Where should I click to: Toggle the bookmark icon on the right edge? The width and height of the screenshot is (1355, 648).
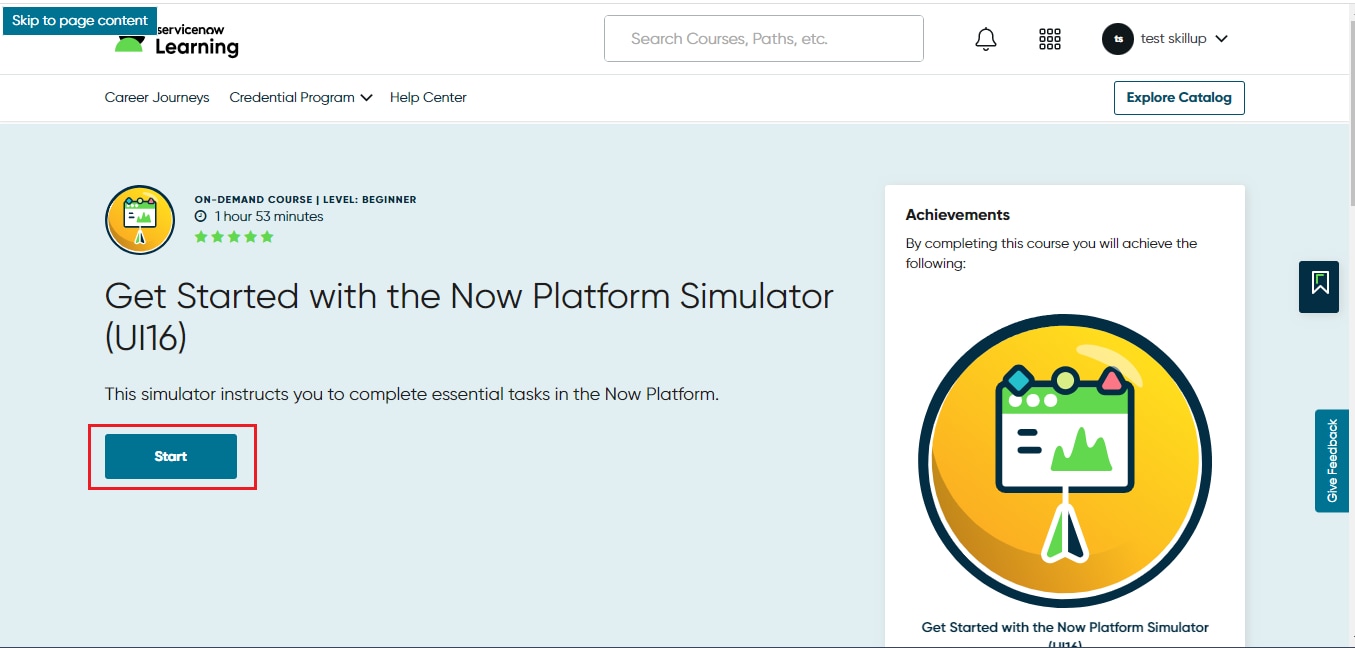click(x=1318, y=286)
